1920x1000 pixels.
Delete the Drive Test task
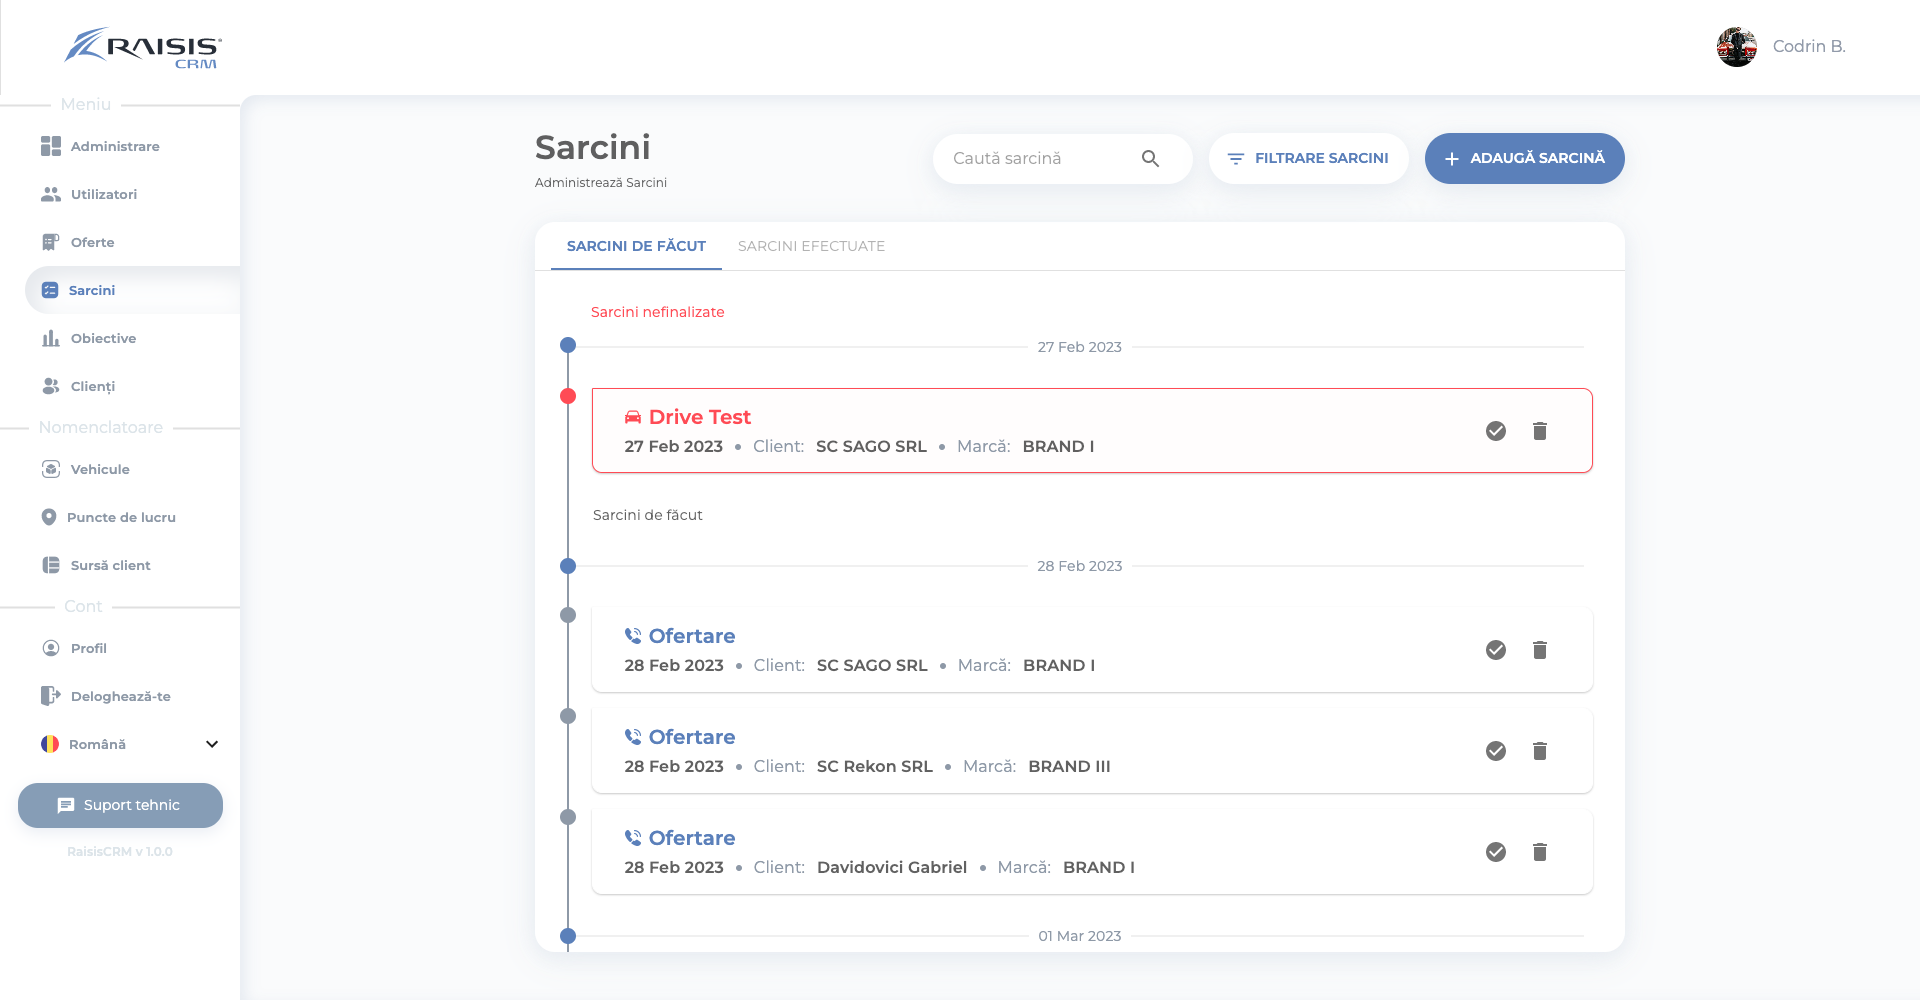pos(1539,431)
